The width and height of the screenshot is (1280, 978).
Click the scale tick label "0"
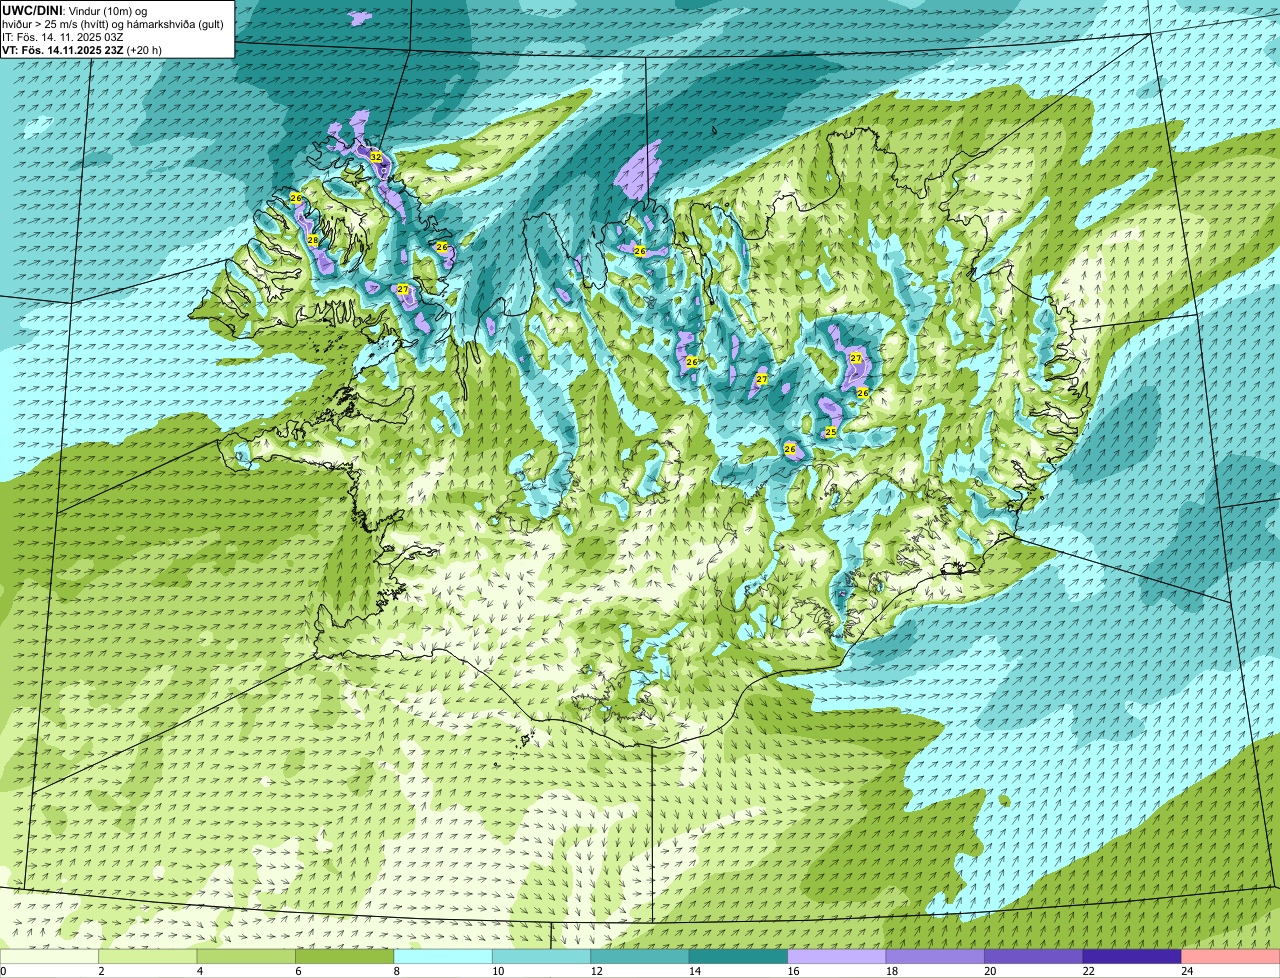click(x=3, y=970)
